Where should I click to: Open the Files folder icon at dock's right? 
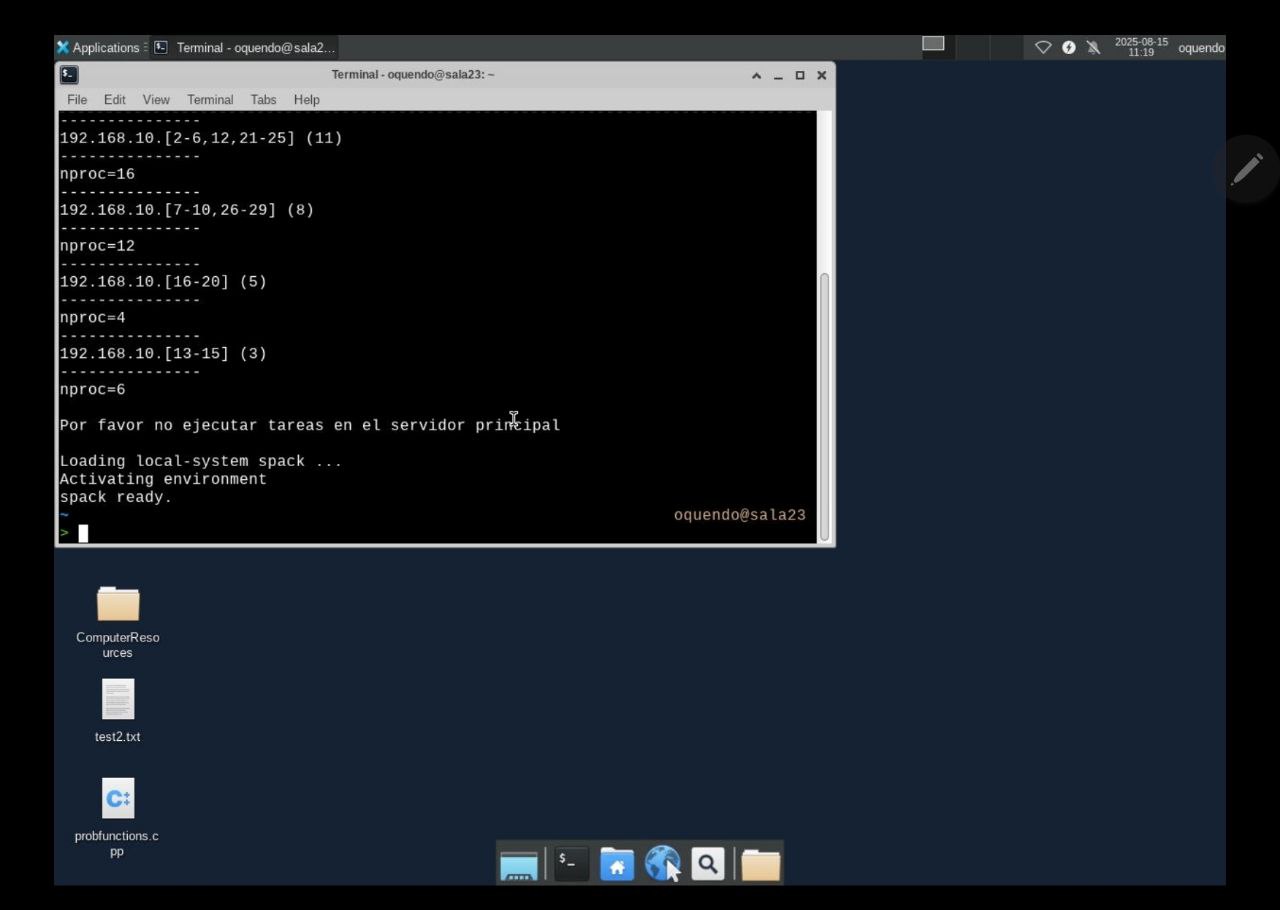(760, 862)
